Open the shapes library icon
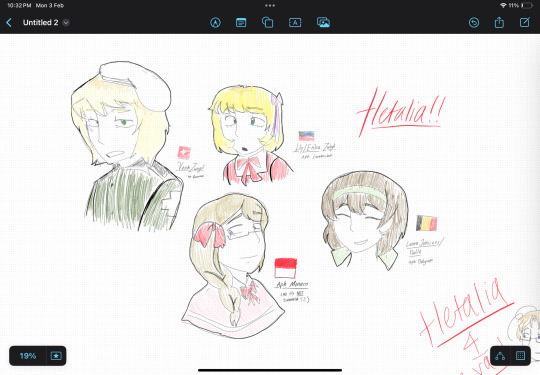The image size is (540, 375). click(268, 23)
